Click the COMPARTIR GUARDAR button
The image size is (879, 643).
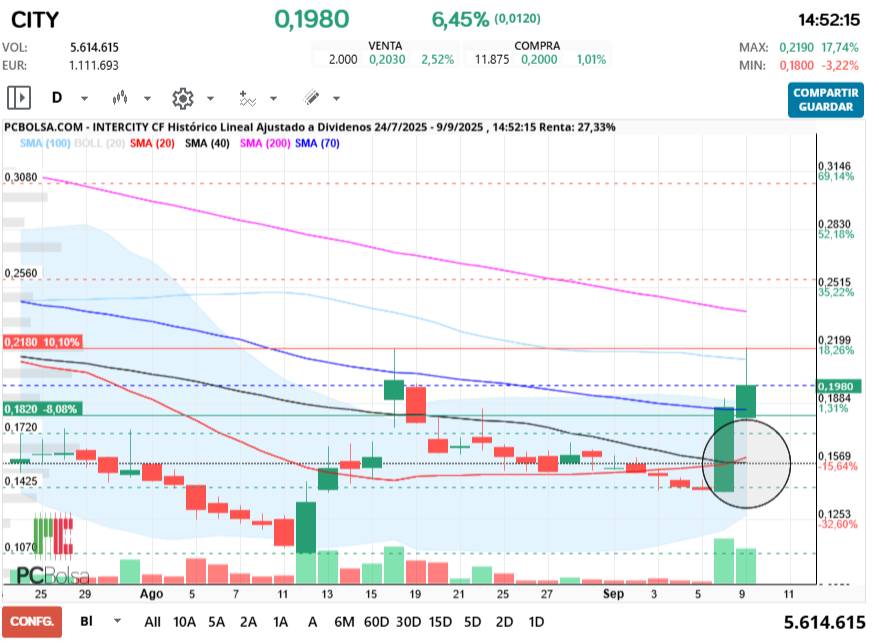click(x=826, y=100)
